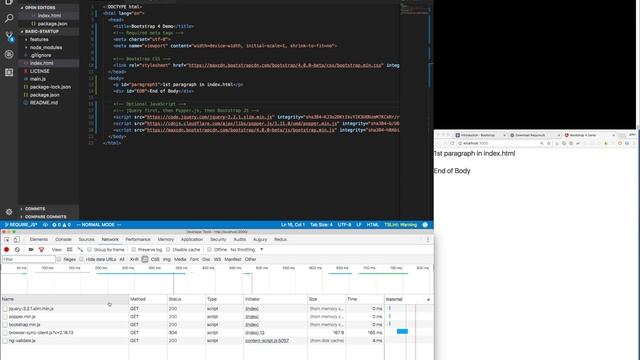Viewport: 640px width, 360px height.
Task: Click the HTML language mode in status bar
Action: [373, 224]
